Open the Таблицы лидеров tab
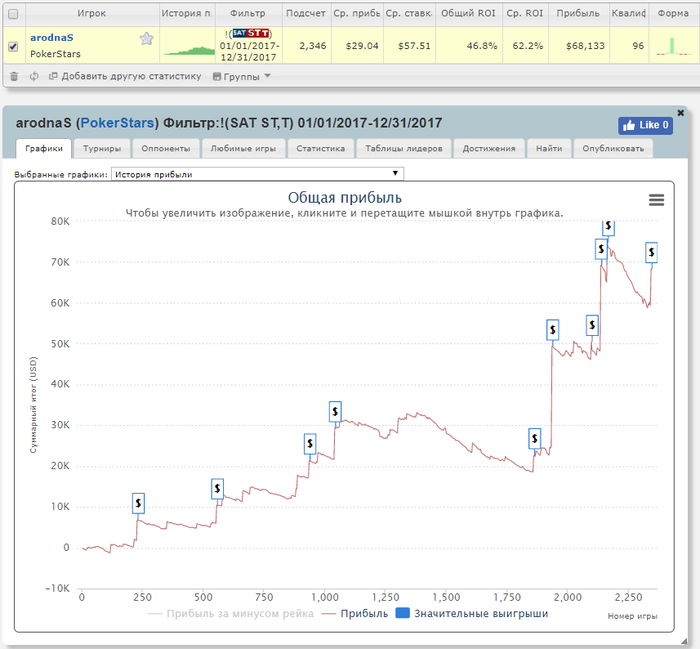 (x=404, y=149)
